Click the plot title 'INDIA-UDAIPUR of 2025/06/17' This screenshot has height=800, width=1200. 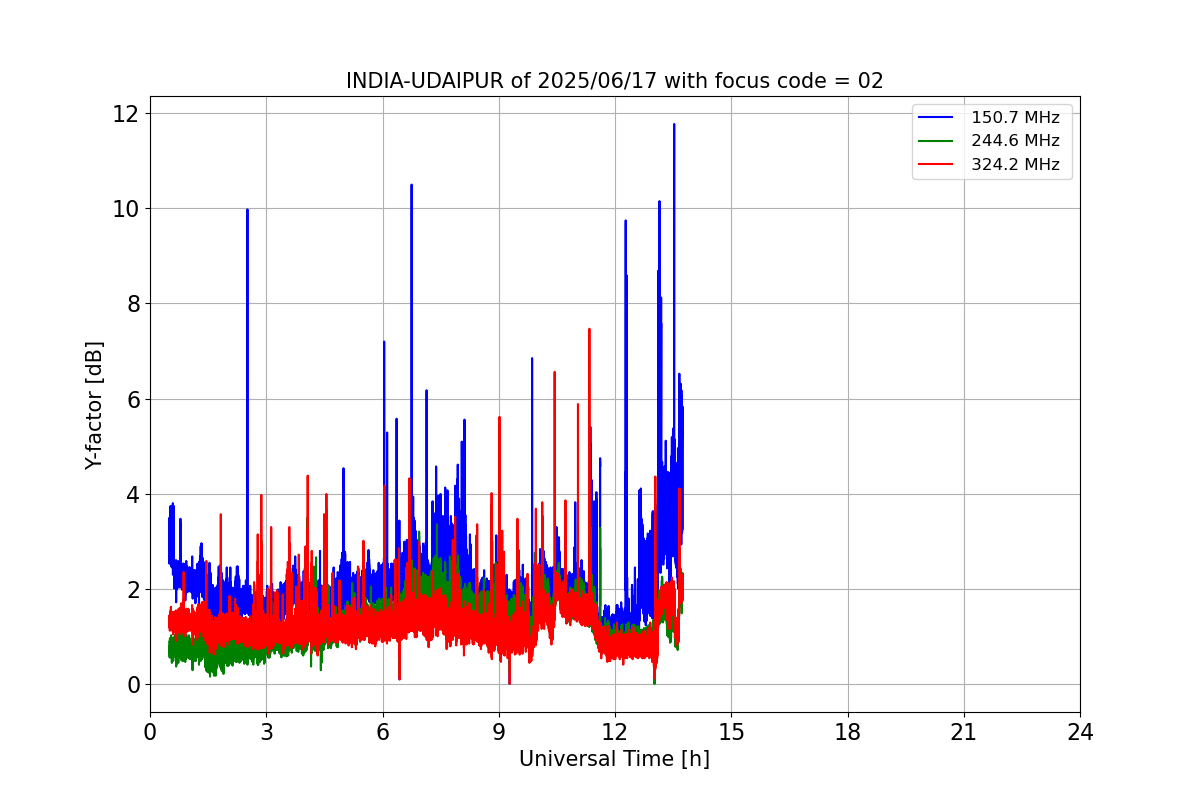pos(614,81)
